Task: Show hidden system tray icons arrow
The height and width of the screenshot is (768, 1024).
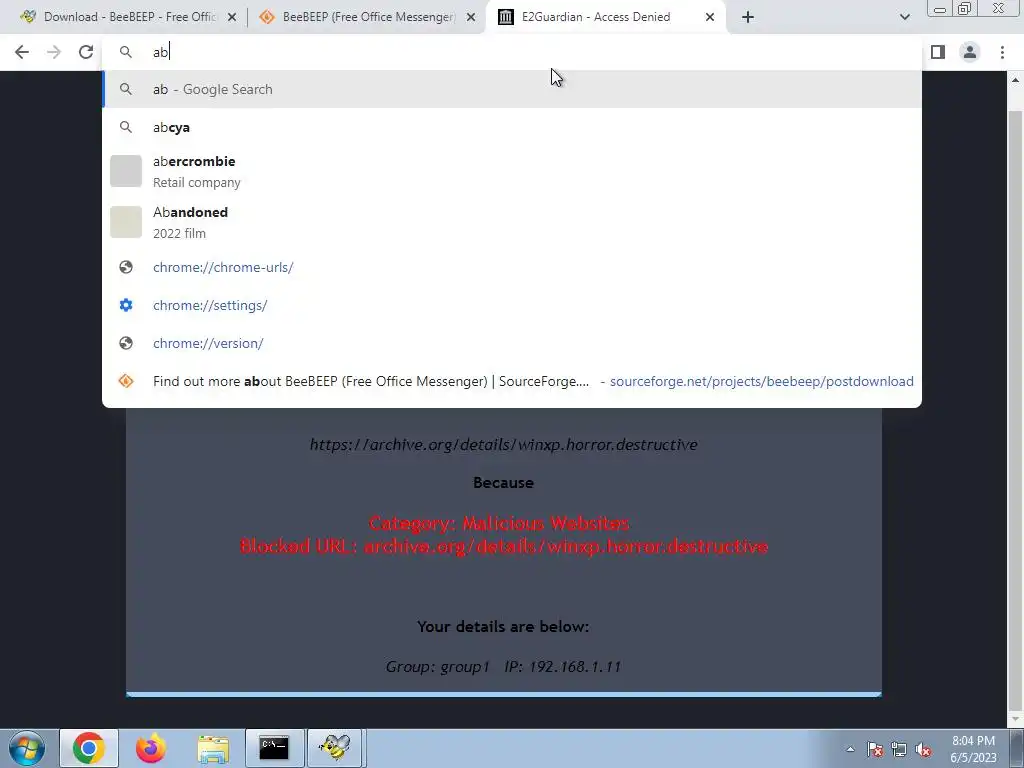Action: [x=850, y=749]
